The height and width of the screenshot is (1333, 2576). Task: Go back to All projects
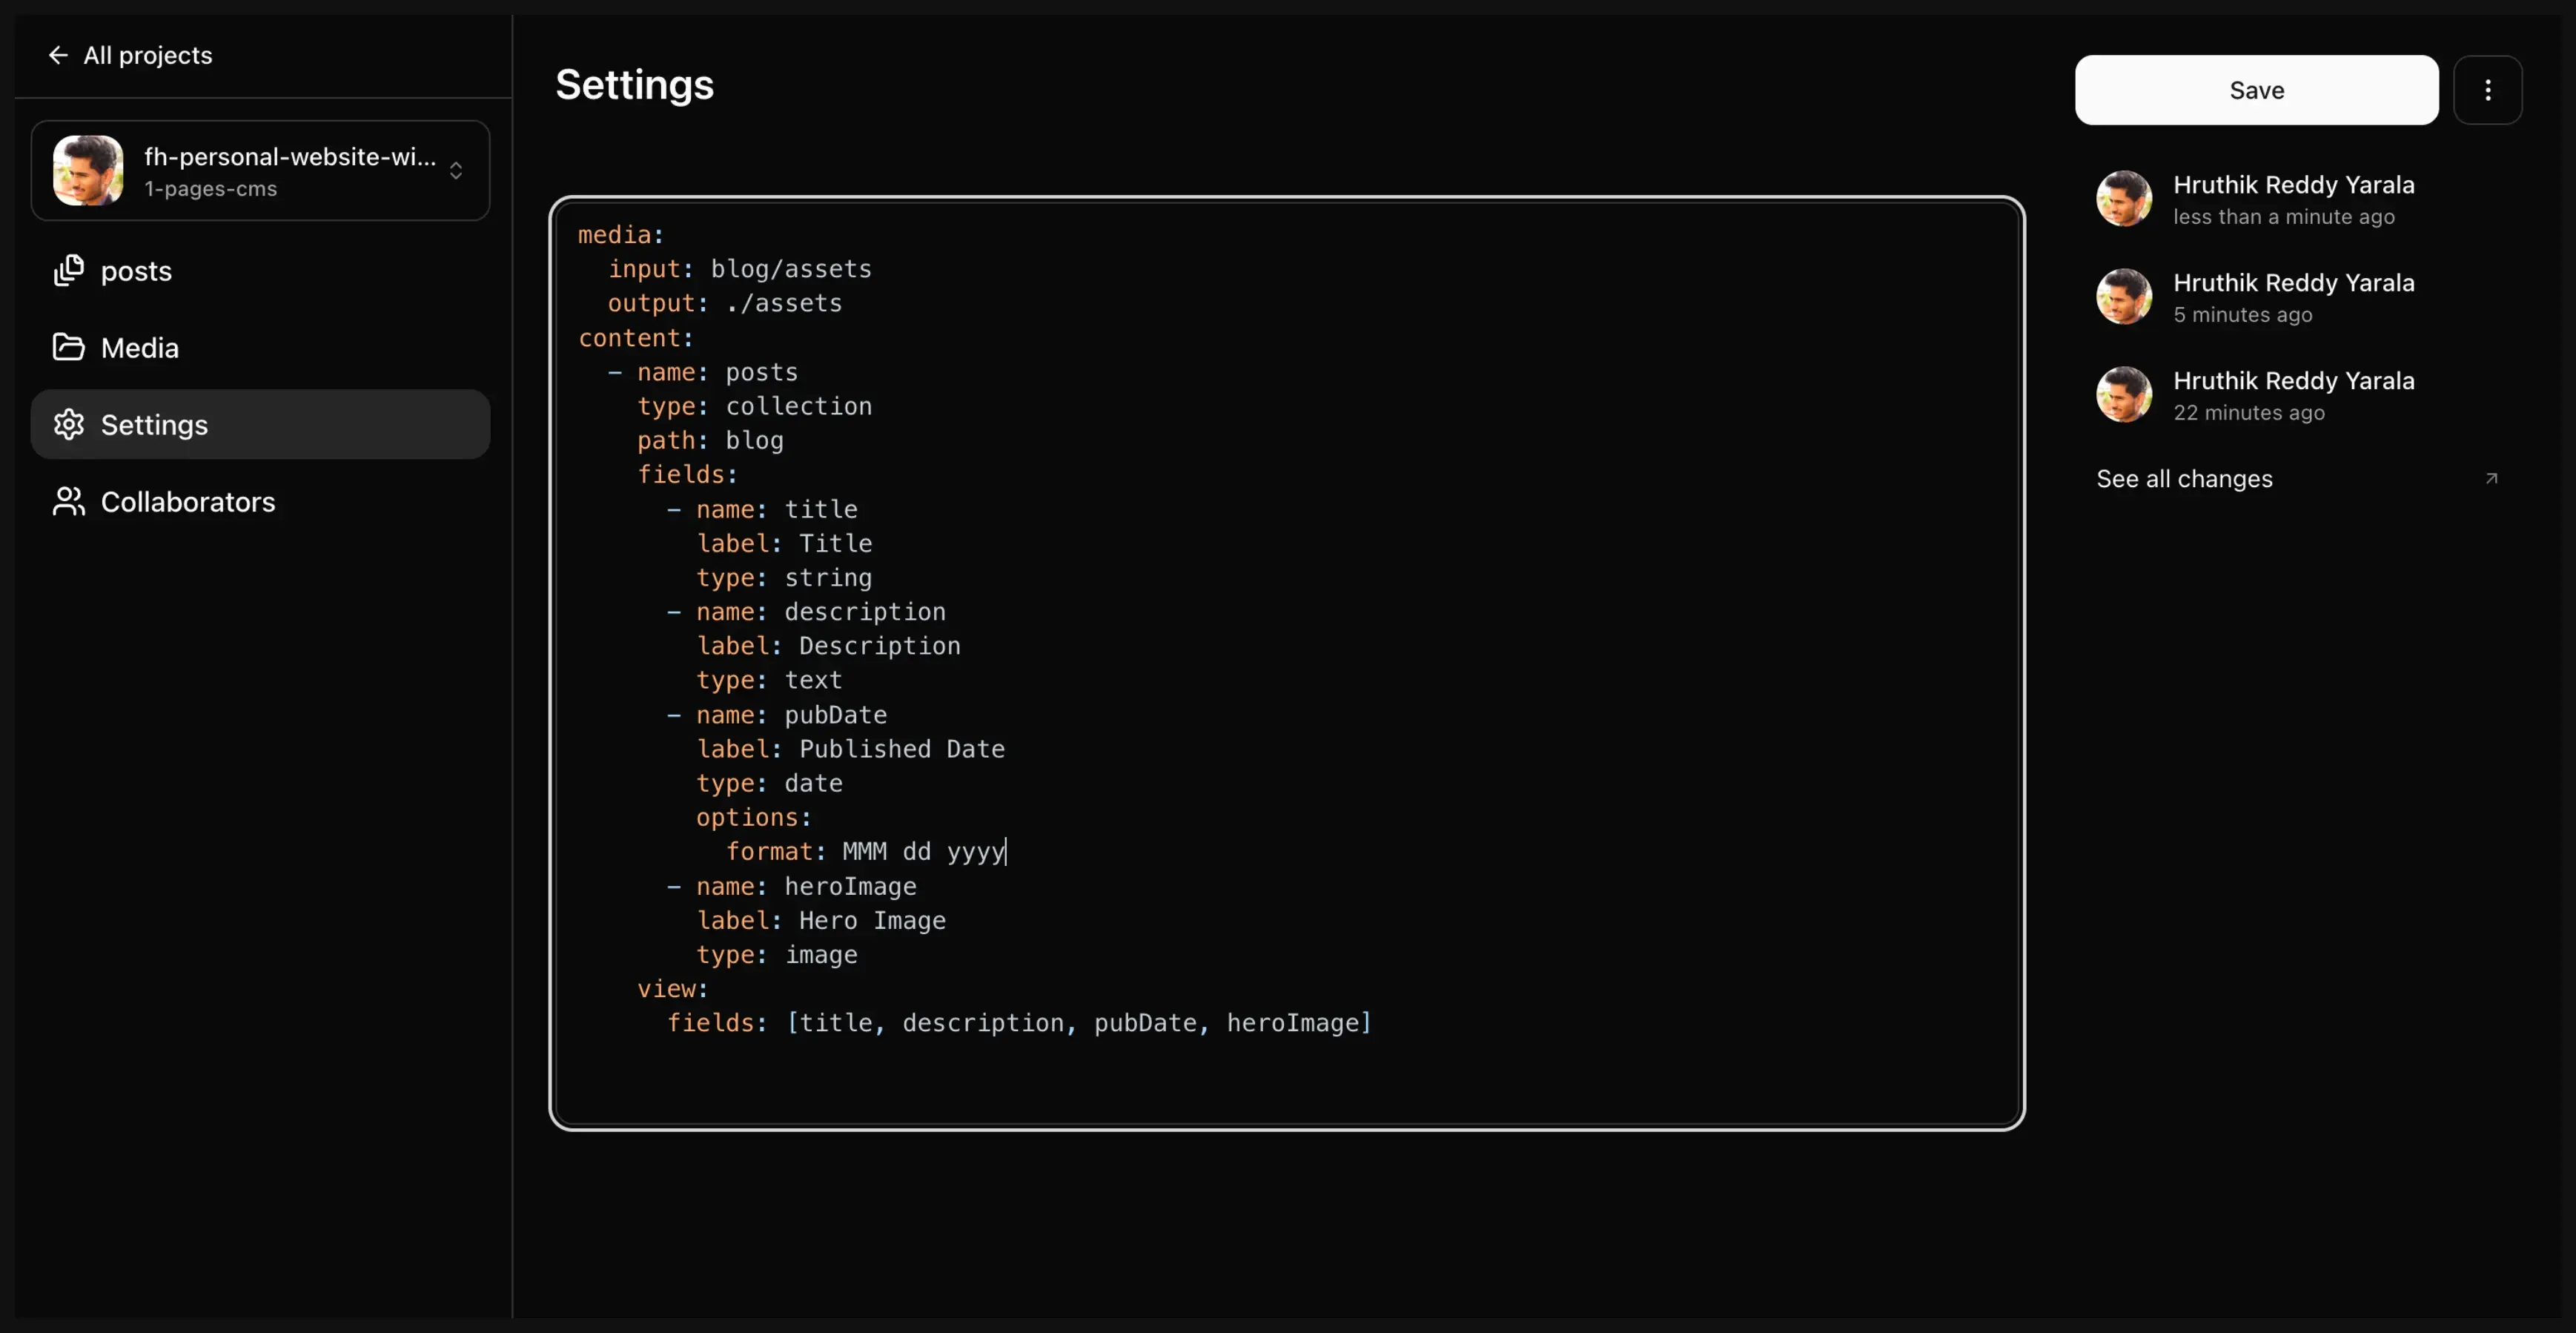point(148,55)
